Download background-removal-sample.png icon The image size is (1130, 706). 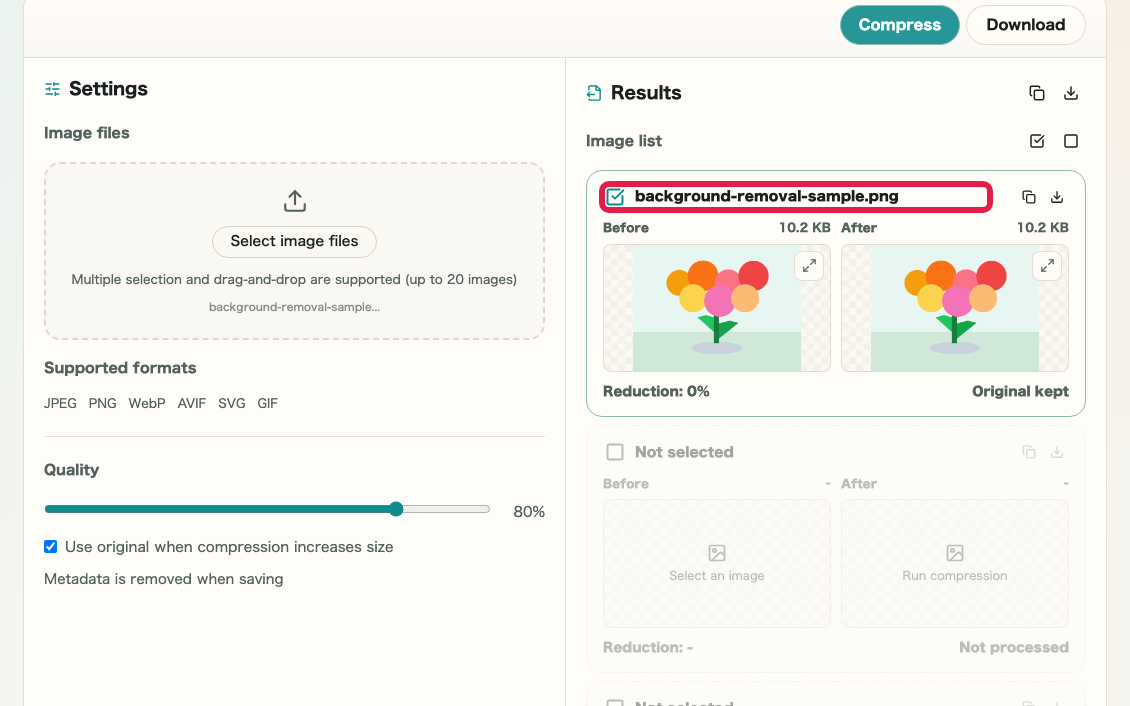click(x=1056, y=197)
